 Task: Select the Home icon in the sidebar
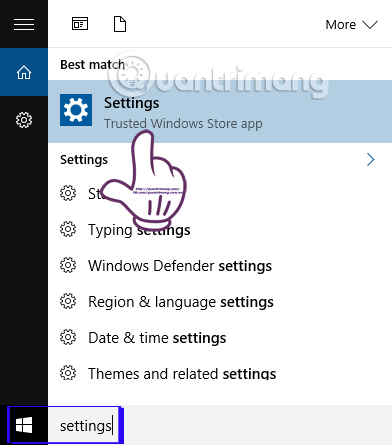[24, 72]
